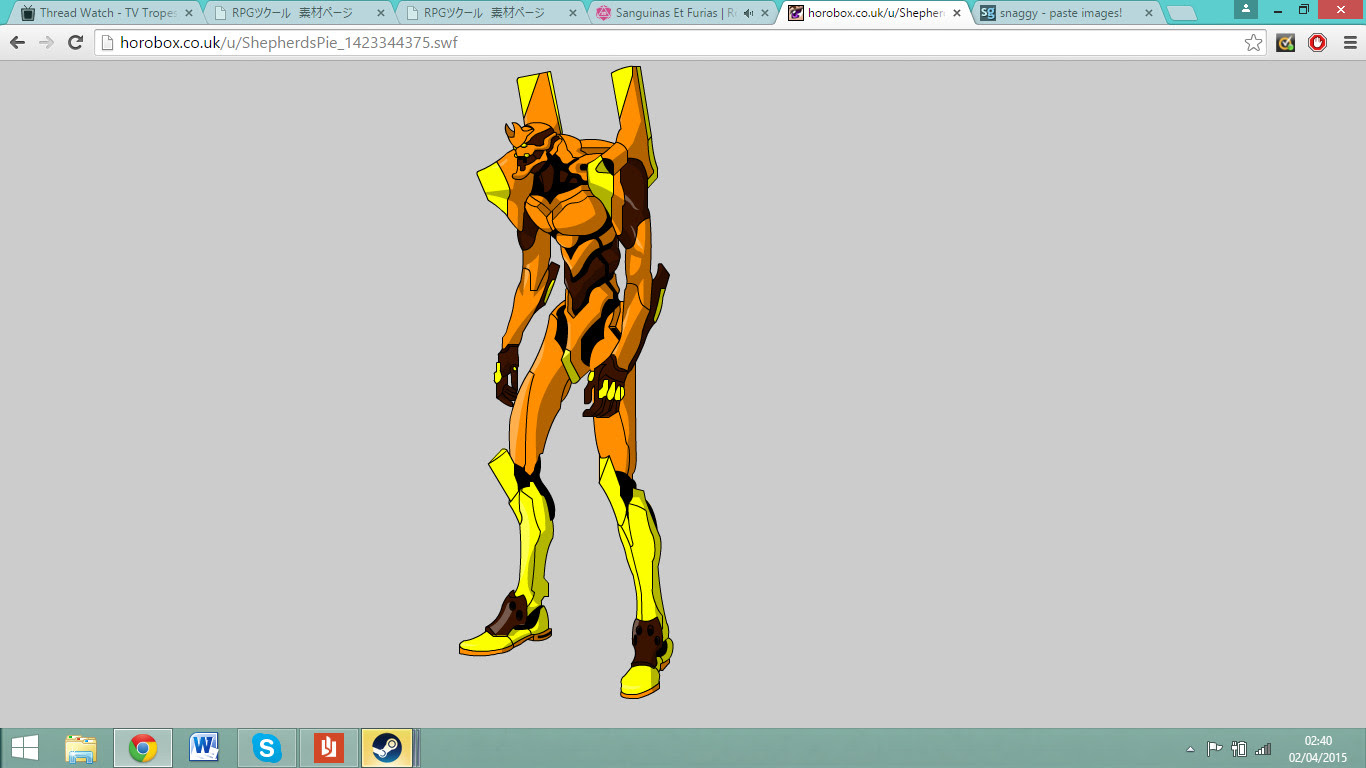Screen dimensions: 1366x768
Task: Open Skype from the taskbar
Action: pyautogui.click(x=266, y=748)
